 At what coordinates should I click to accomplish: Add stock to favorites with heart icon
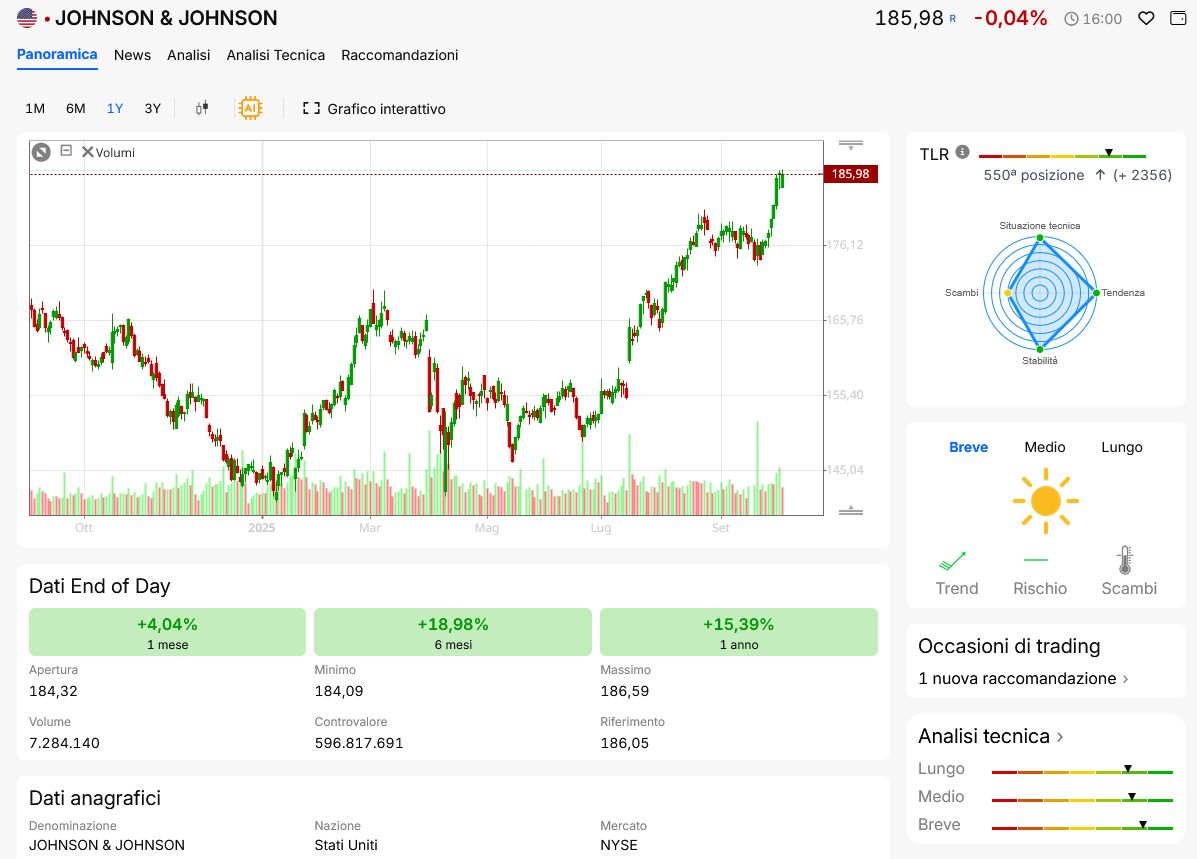coord(1147,18)
